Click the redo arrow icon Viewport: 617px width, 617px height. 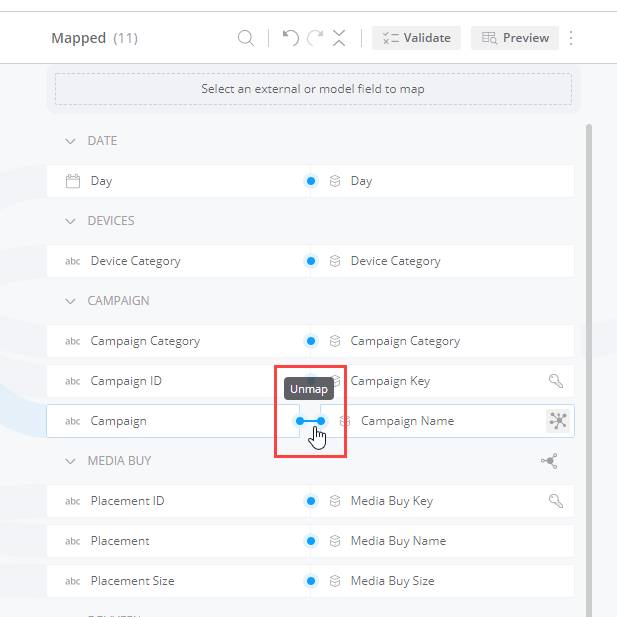315,38
